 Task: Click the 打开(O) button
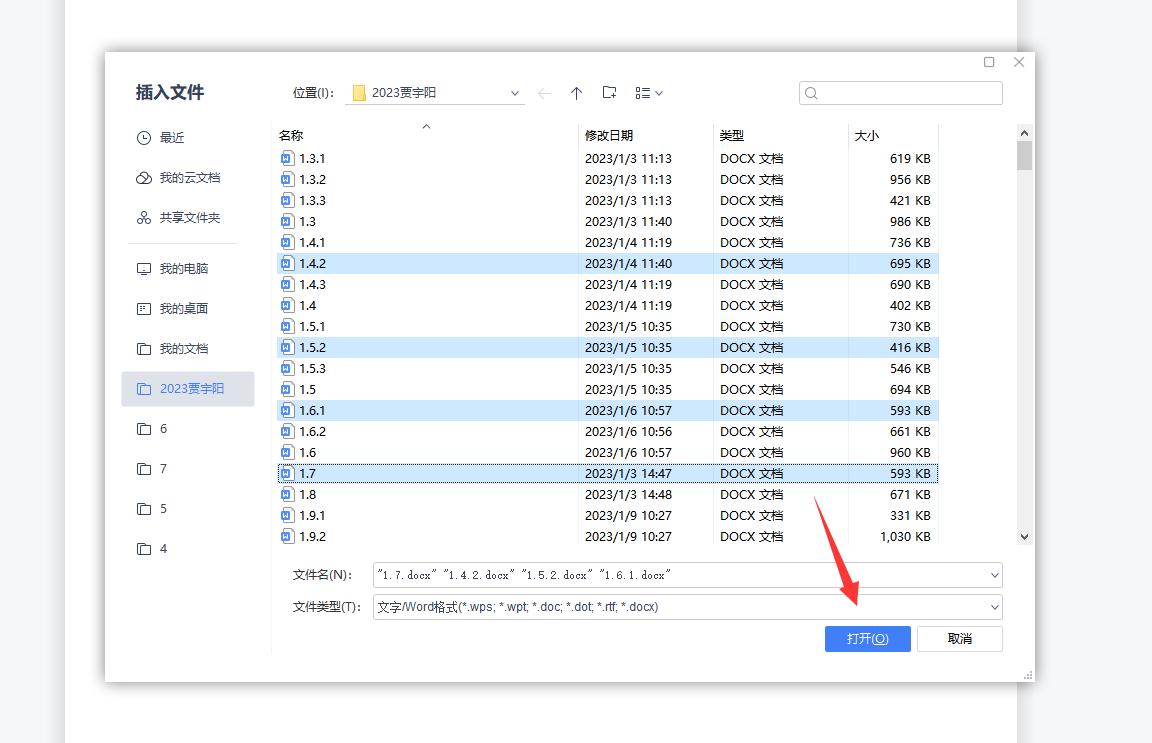coord(867,639)
